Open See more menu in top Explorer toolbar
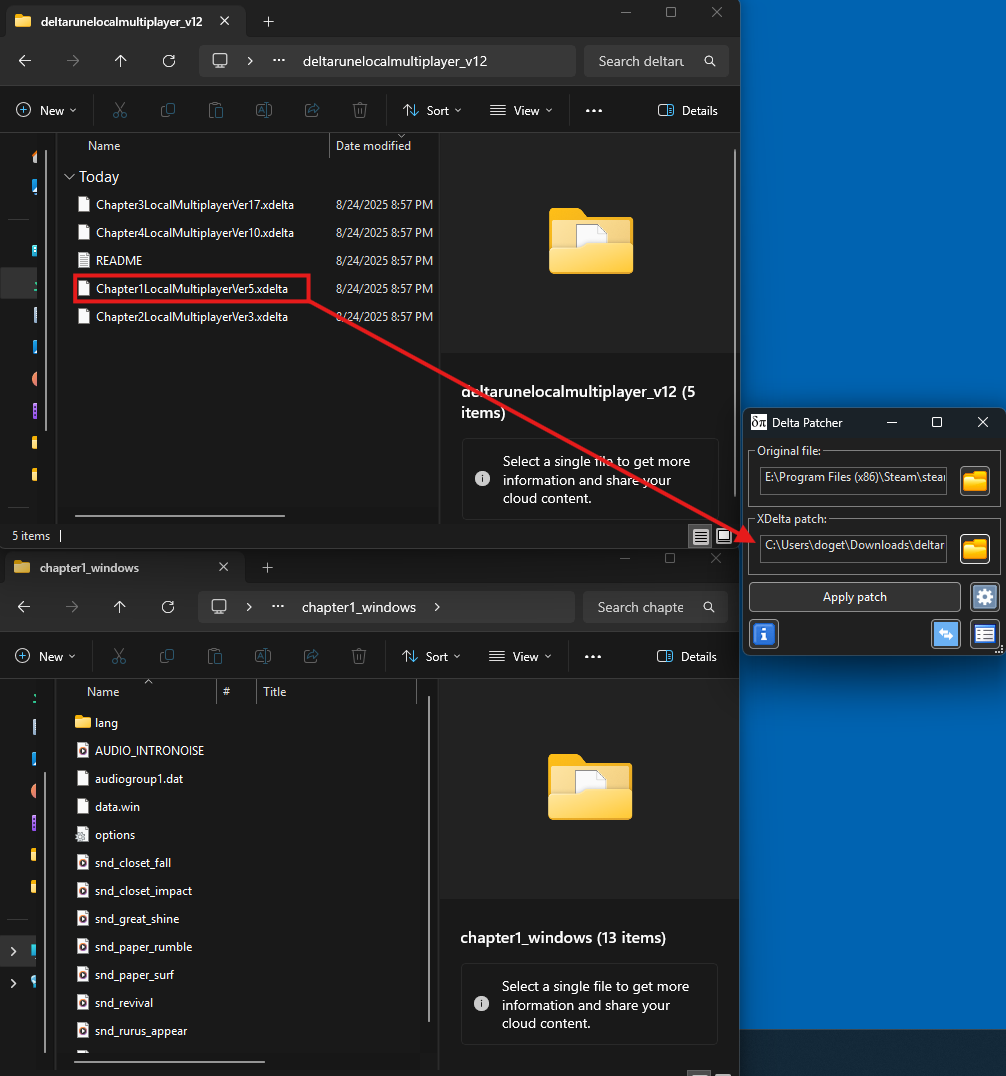The image size is (1006, 1076). tap(594, 110)
